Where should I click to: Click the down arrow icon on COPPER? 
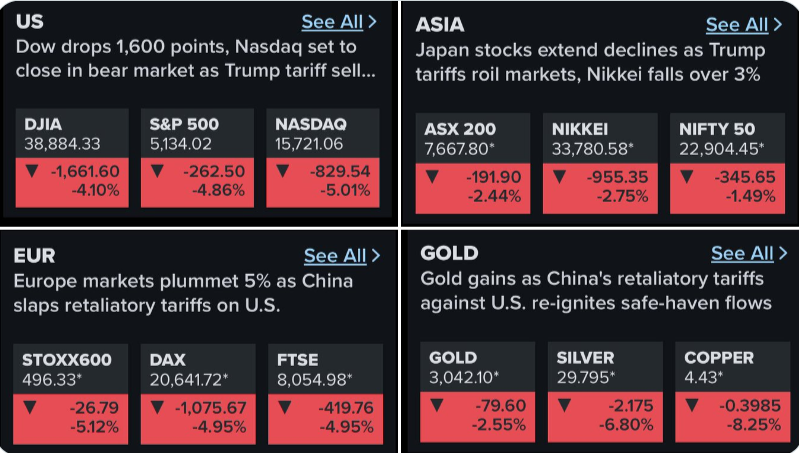click(x=693, y=405)
